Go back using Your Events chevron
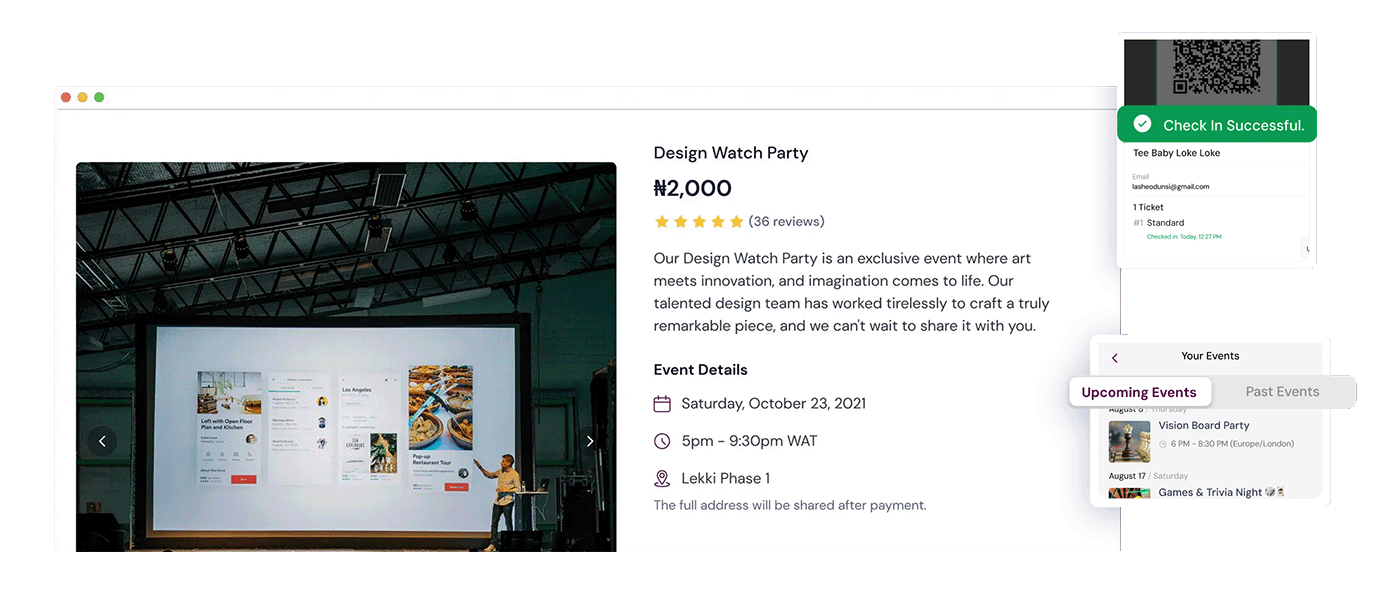1396x608 pixels. pyautogui.click(x=1115, y=357)
